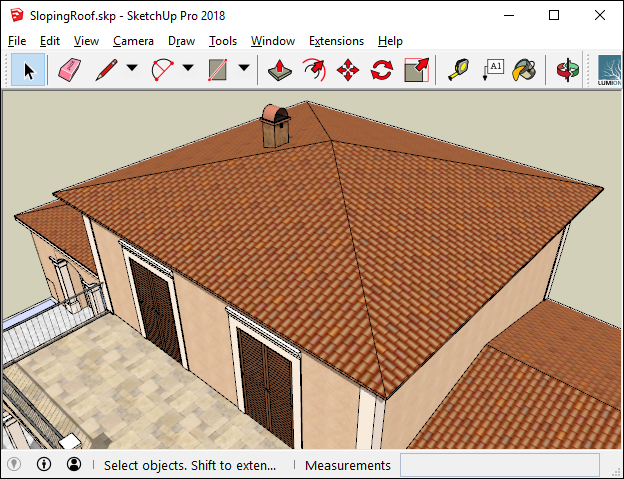This screenshot has width=624, height=479.
Task: Select the arrow Select tool
Action: tap(29, 70)
